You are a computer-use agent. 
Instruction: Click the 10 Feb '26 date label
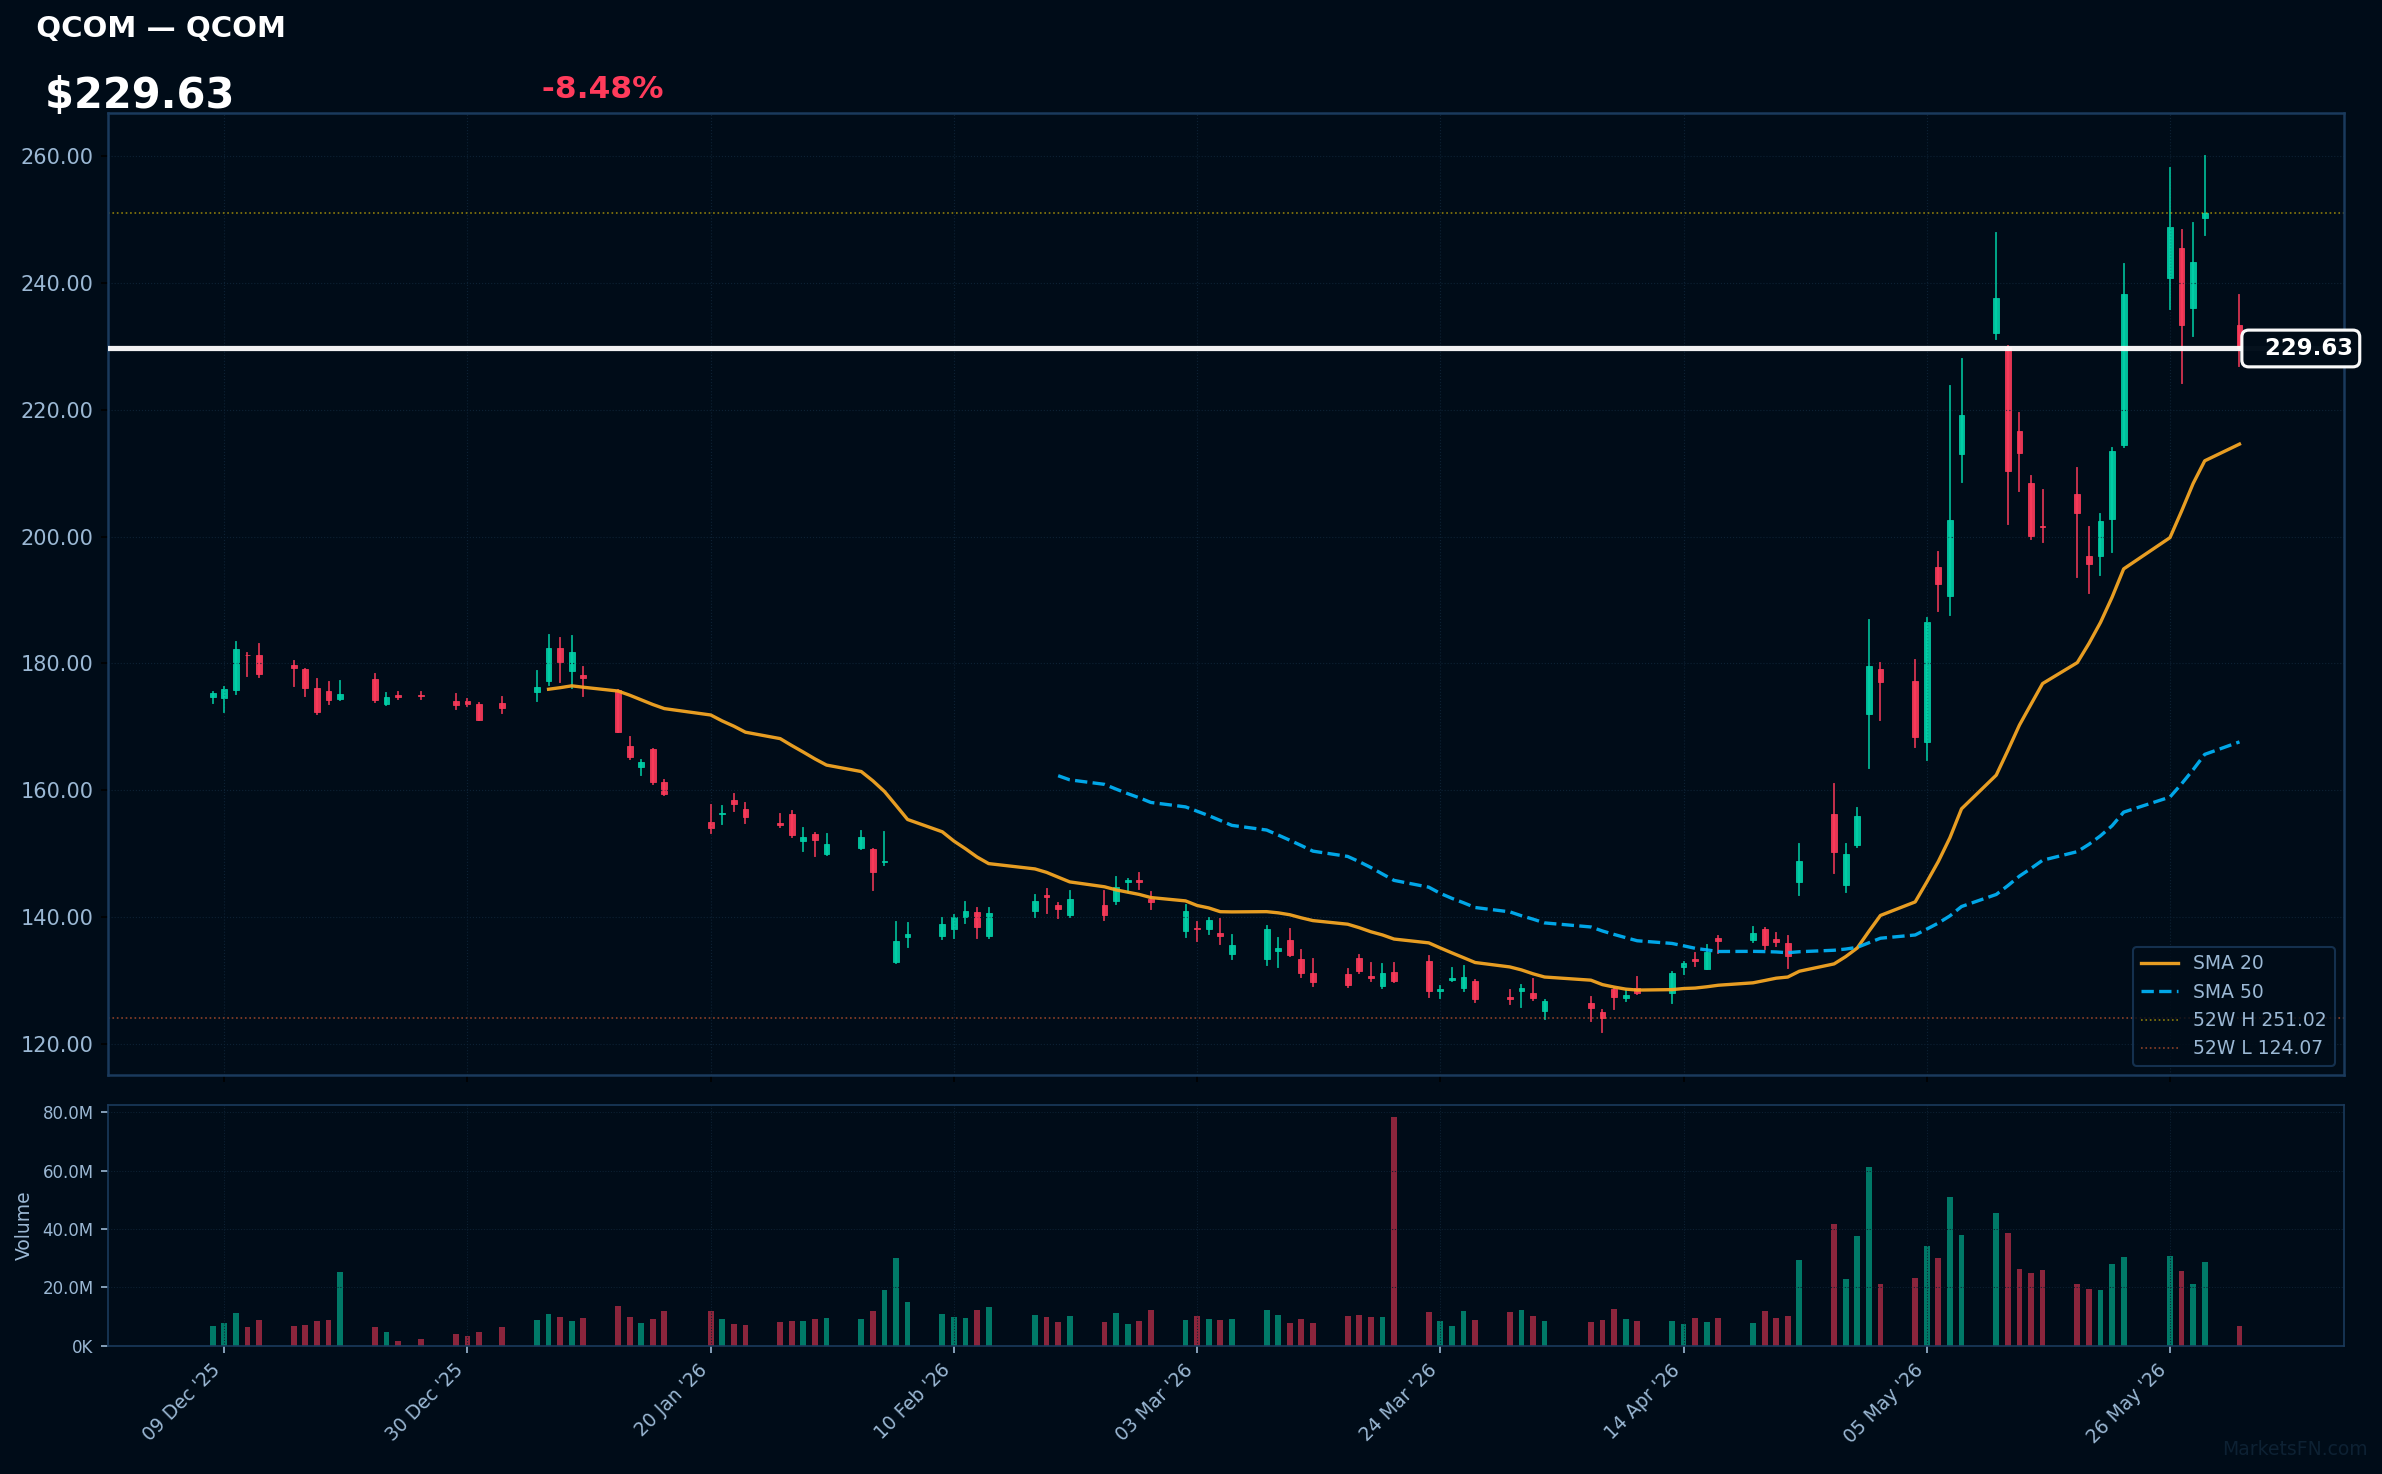[911, 1402]
